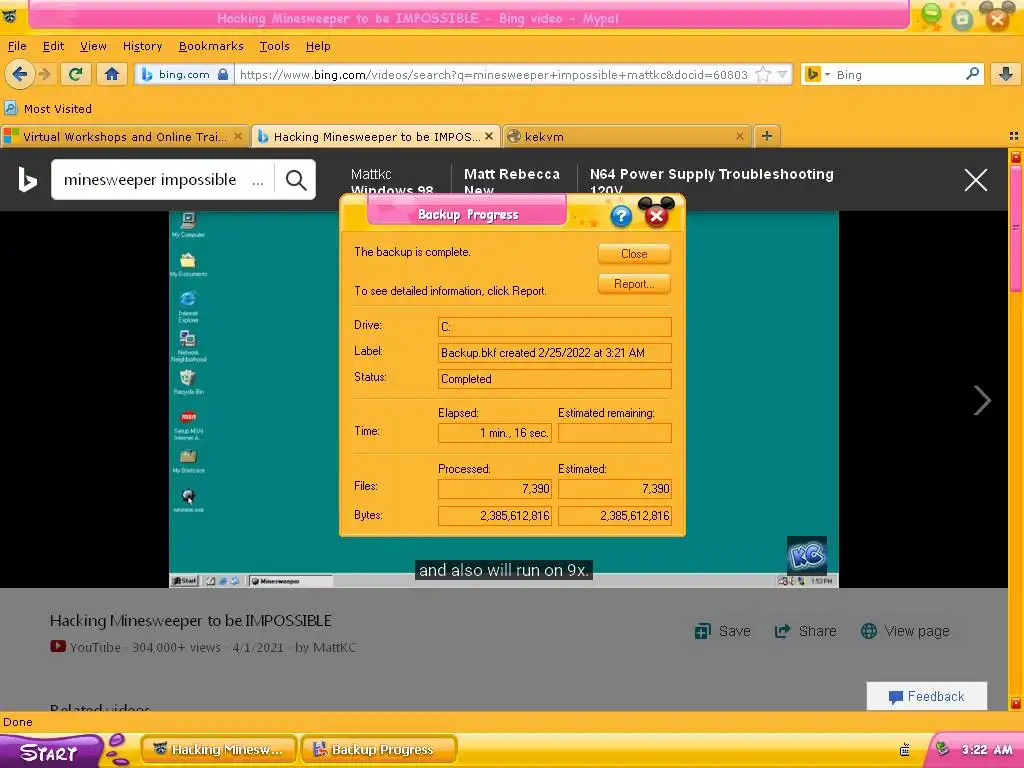Click the search bar magnifier icon
The width and height of the screenshot is (1024, 768).
click(972, 74)
